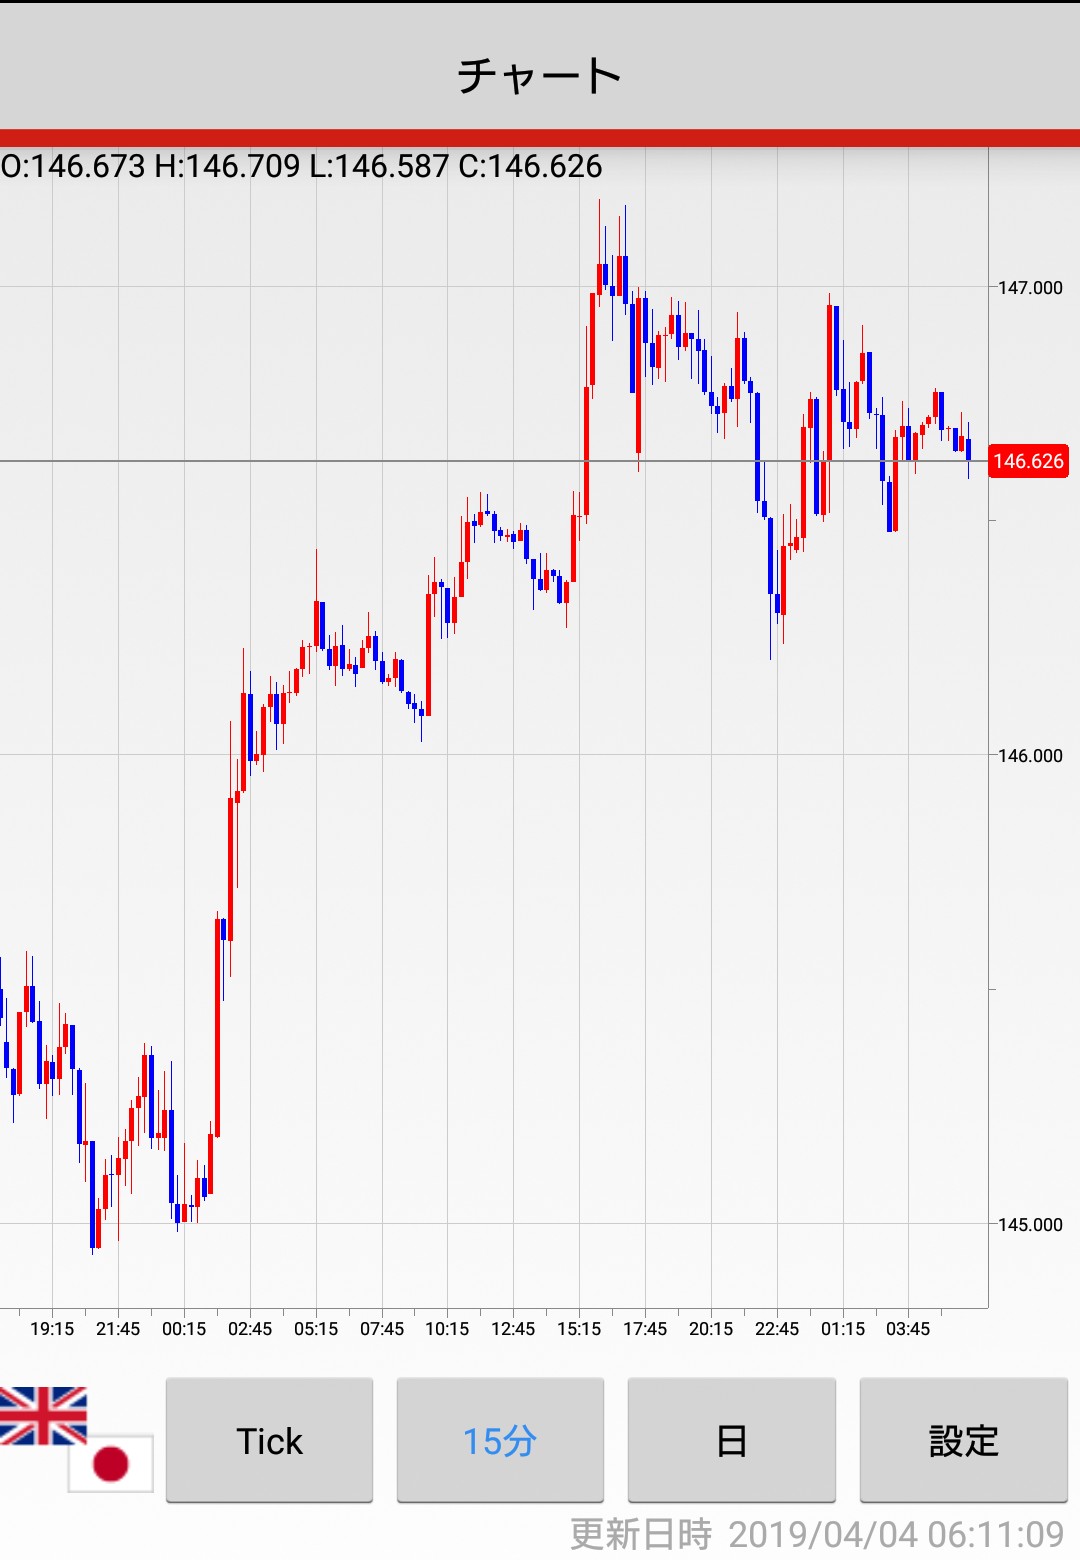Select the 22:45 time axis marker
Viewport: 1080px width, 1560px height.
777,1329
